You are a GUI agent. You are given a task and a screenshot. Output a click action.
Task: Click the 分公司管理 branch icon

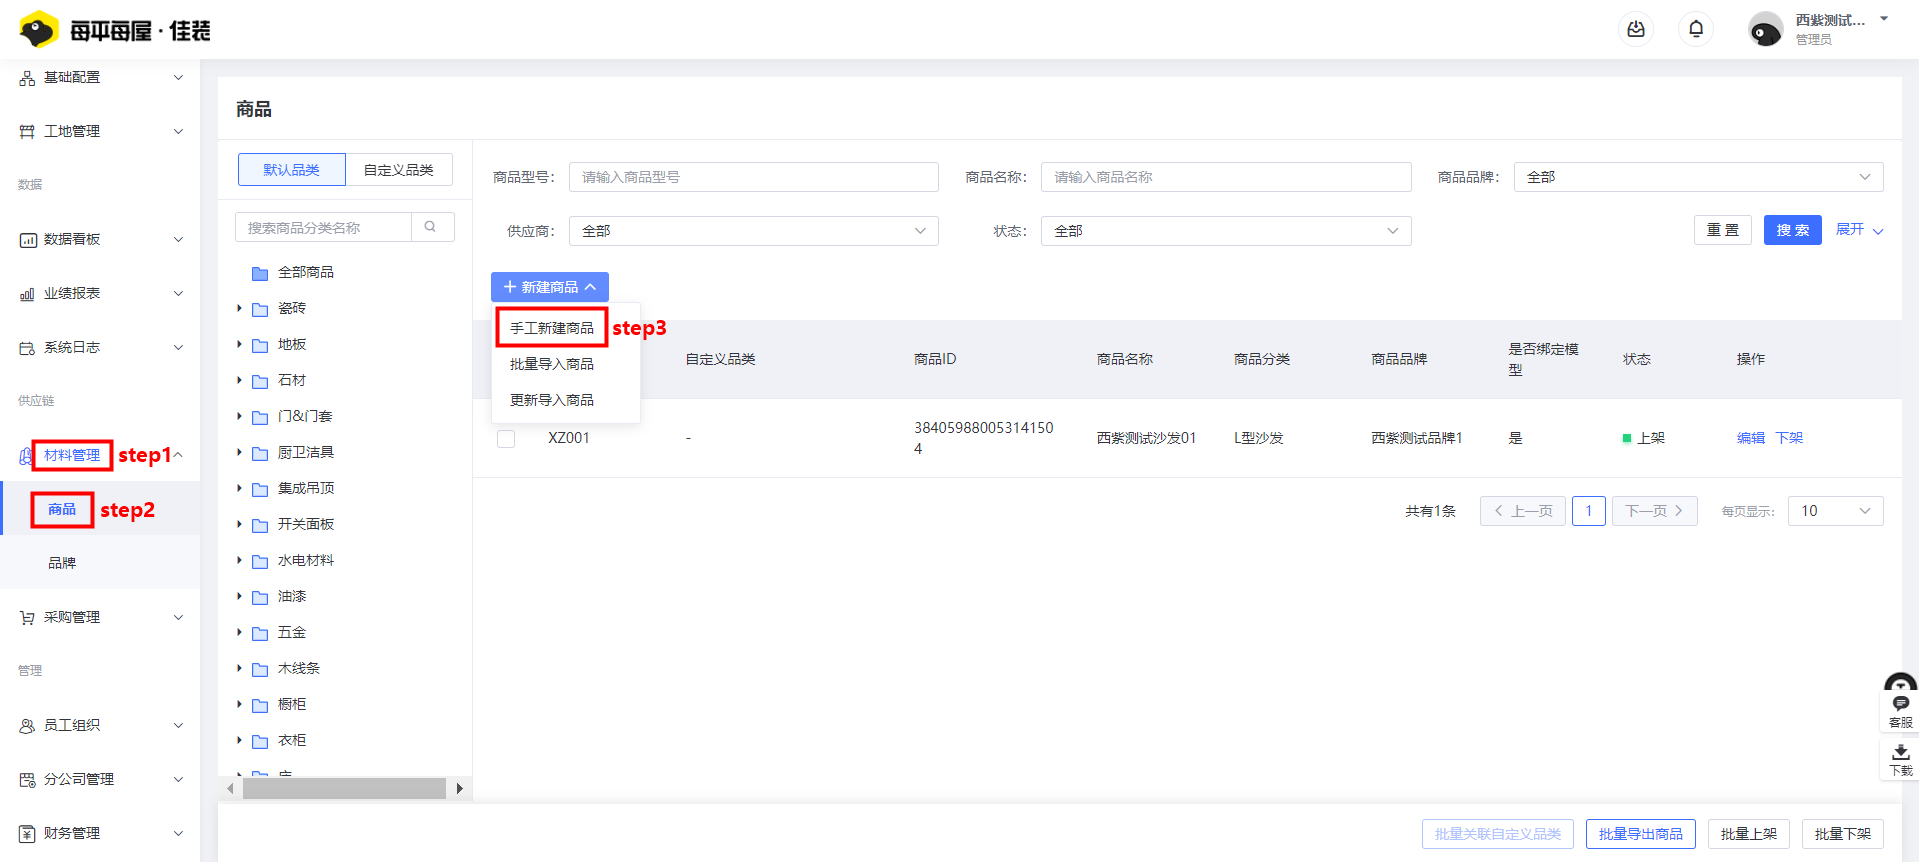point(27,780)
